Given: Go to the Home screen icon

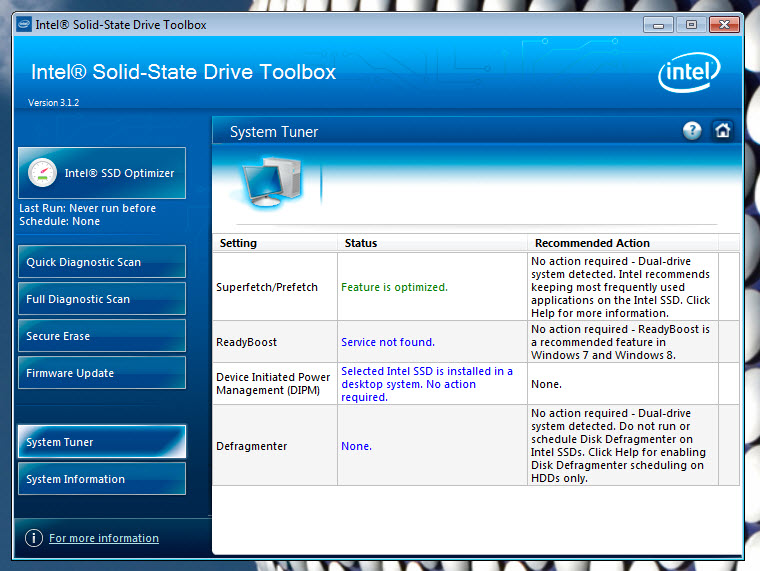Looking at the screenshot, I should pos(722,130).
